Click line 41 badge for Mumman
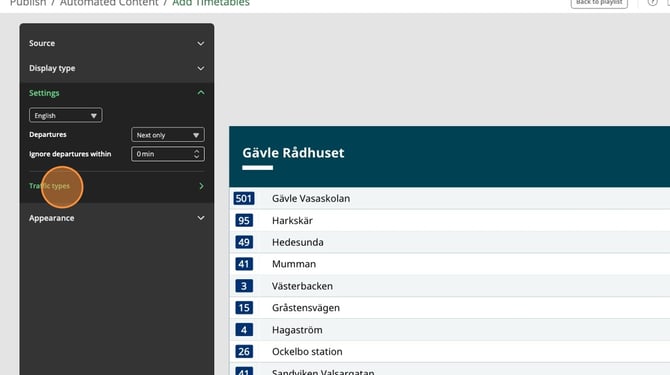670x375 pixels. click(x=244, y=264)
